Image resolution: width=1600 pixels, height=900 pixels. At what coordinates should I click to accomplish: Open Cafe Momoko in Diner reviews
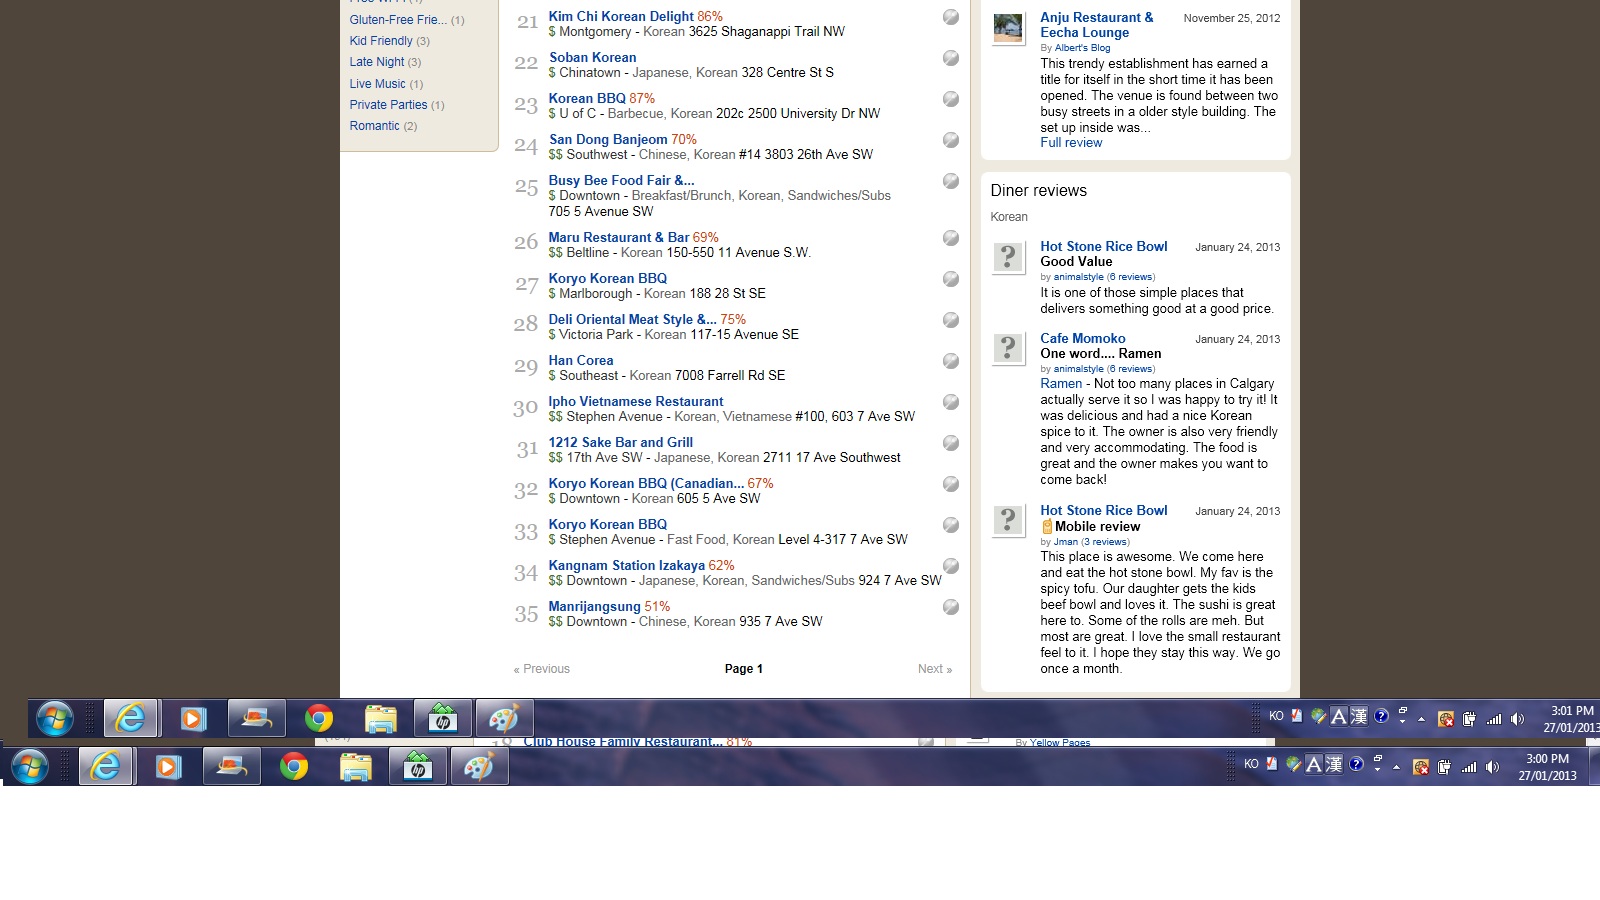pyautogui.click(x=1083, y=338)
